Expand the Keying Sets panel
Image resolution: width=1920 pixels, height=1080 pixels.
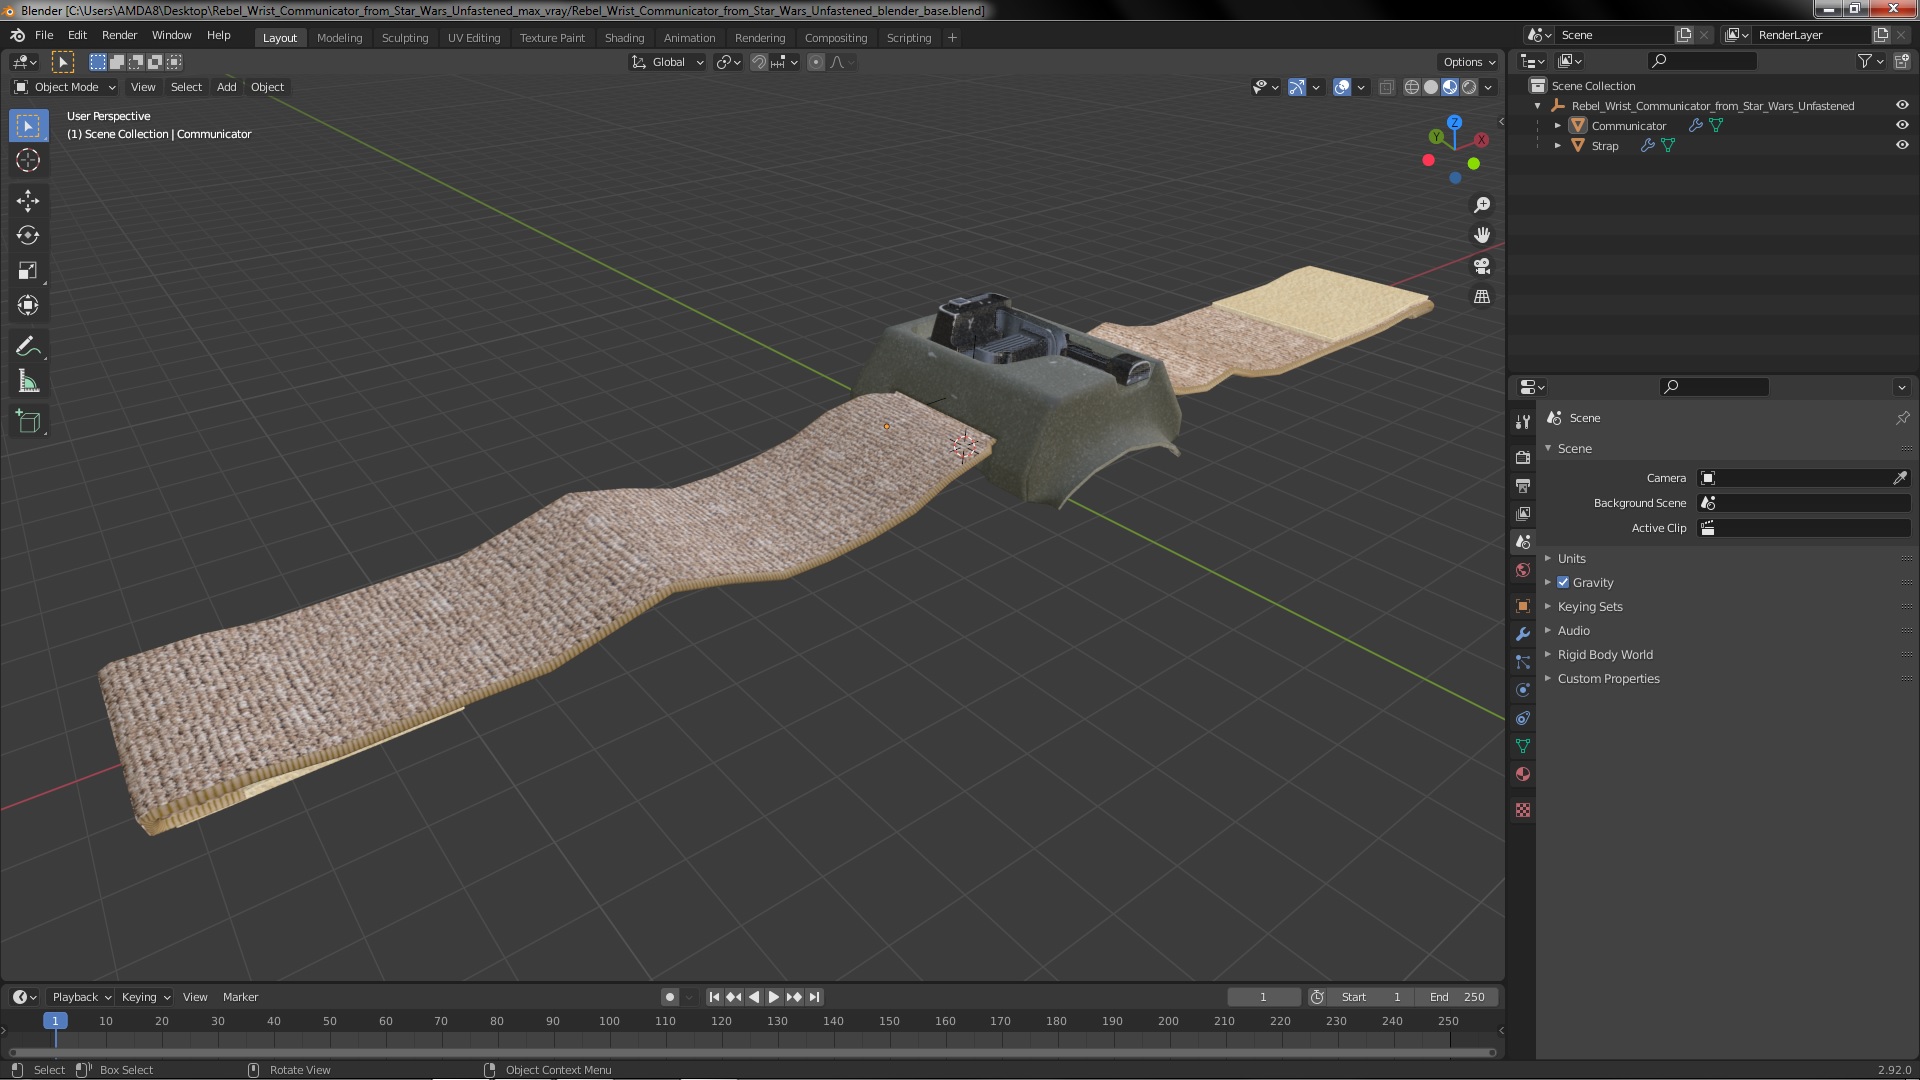[1589, 606]
